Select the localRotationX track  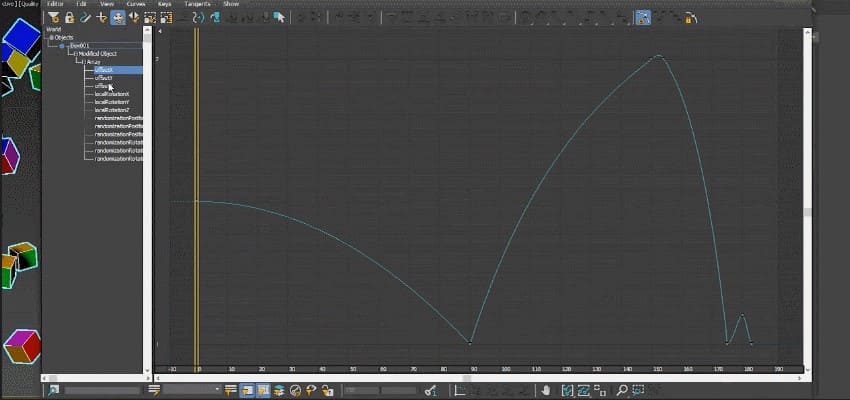[112, 94]
